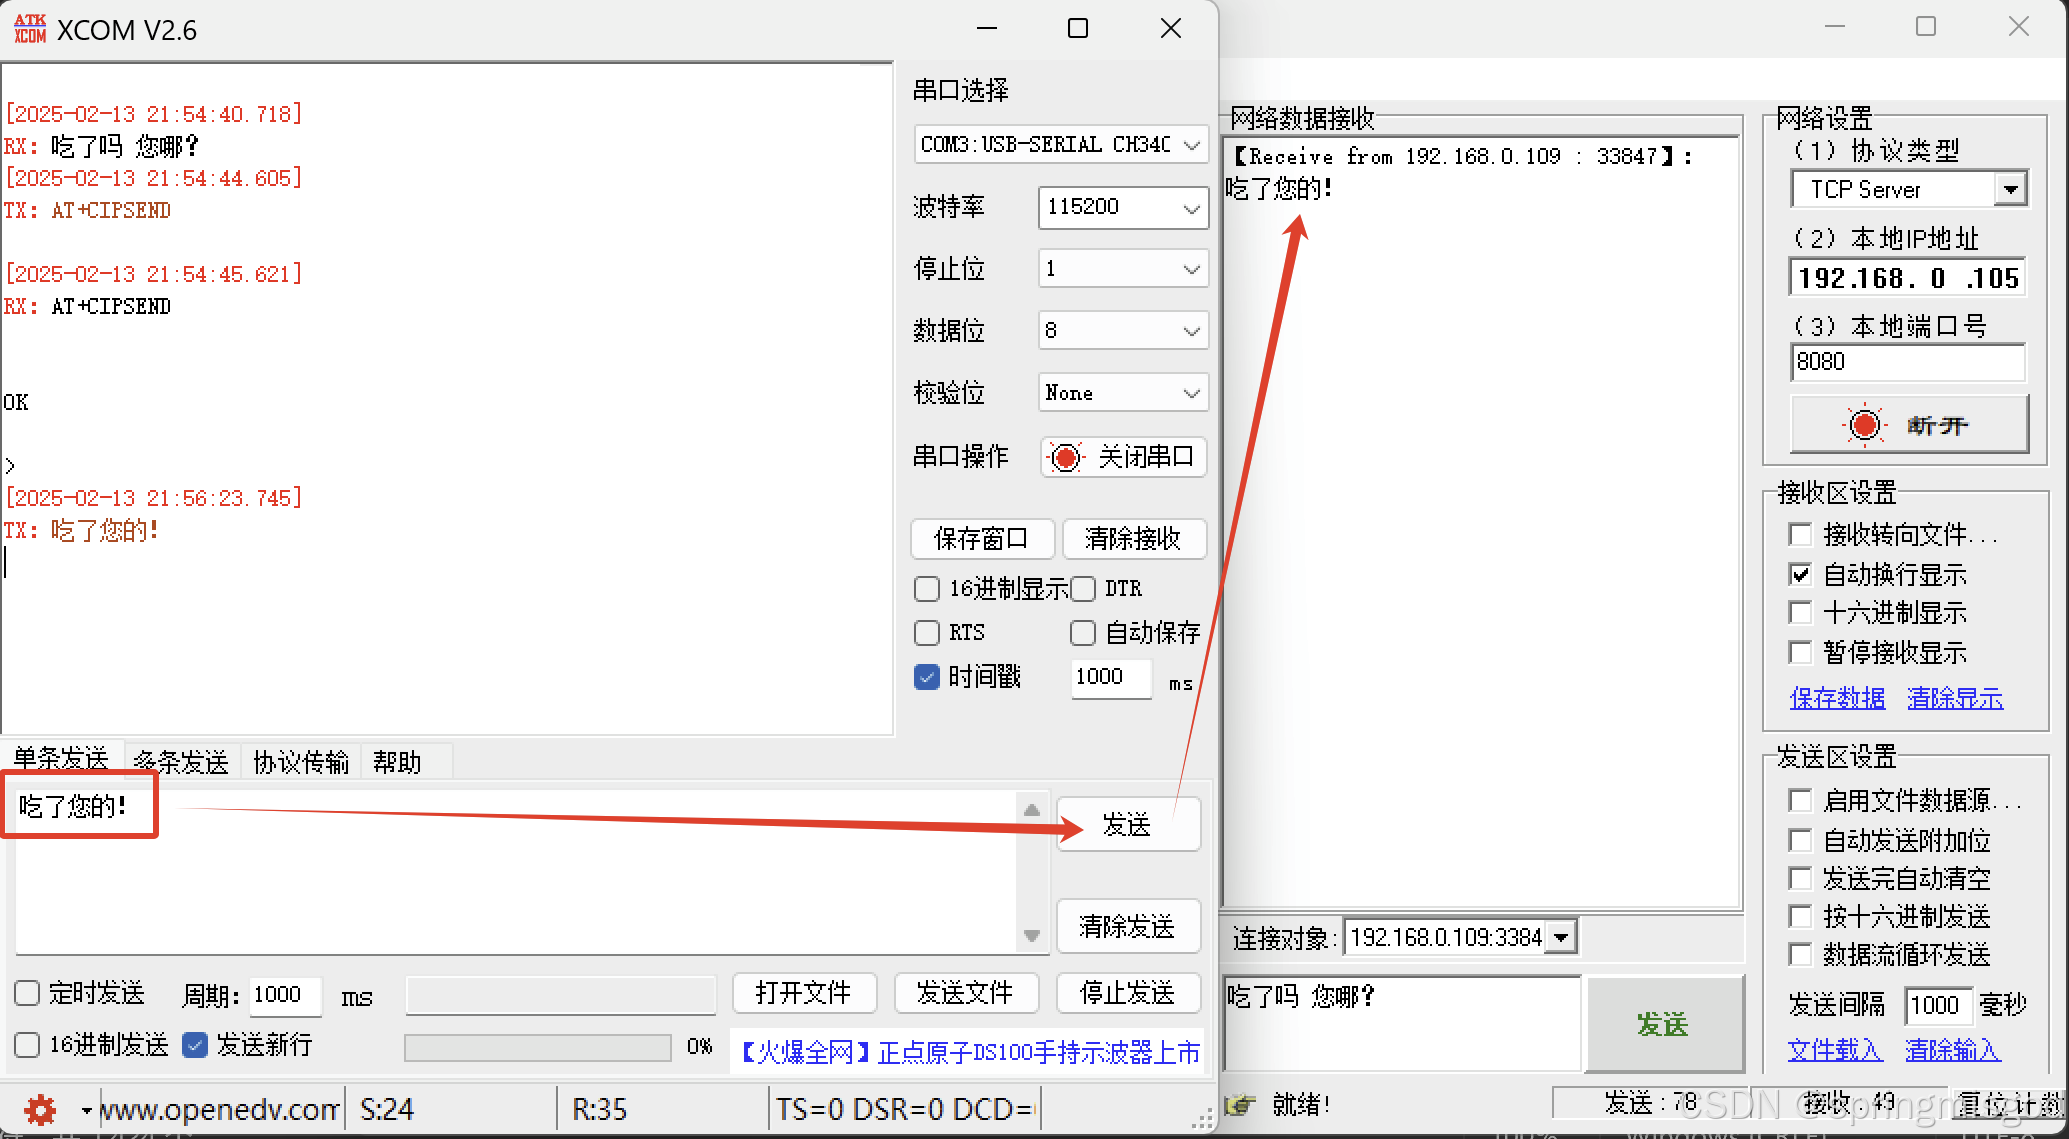Enable 16进制显示 checkbox

coord(927,589)
